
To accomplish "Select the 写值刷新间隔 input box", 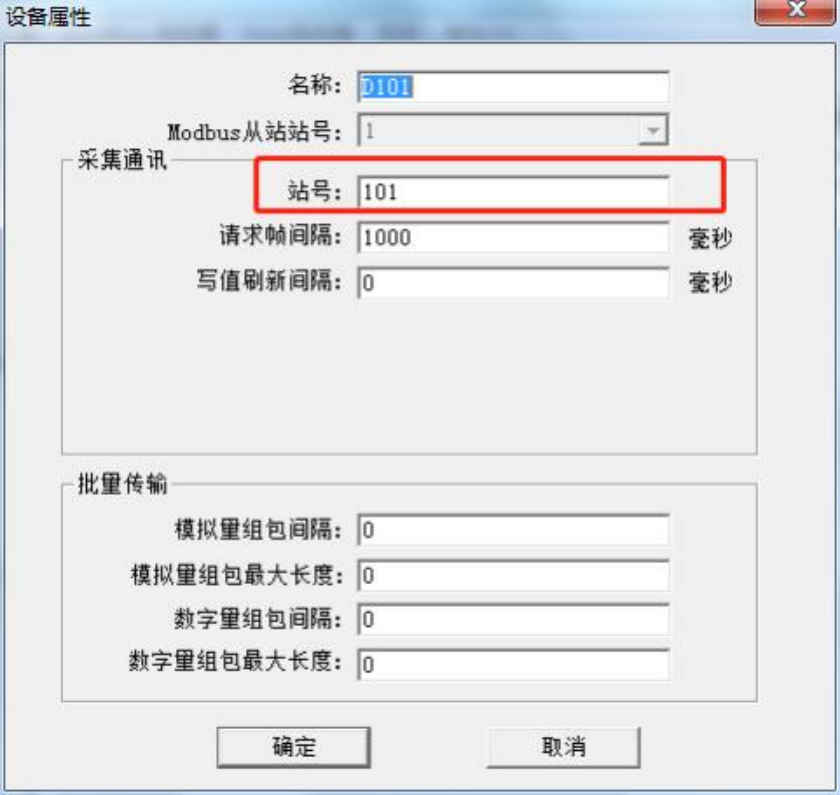I will point(513,282).
